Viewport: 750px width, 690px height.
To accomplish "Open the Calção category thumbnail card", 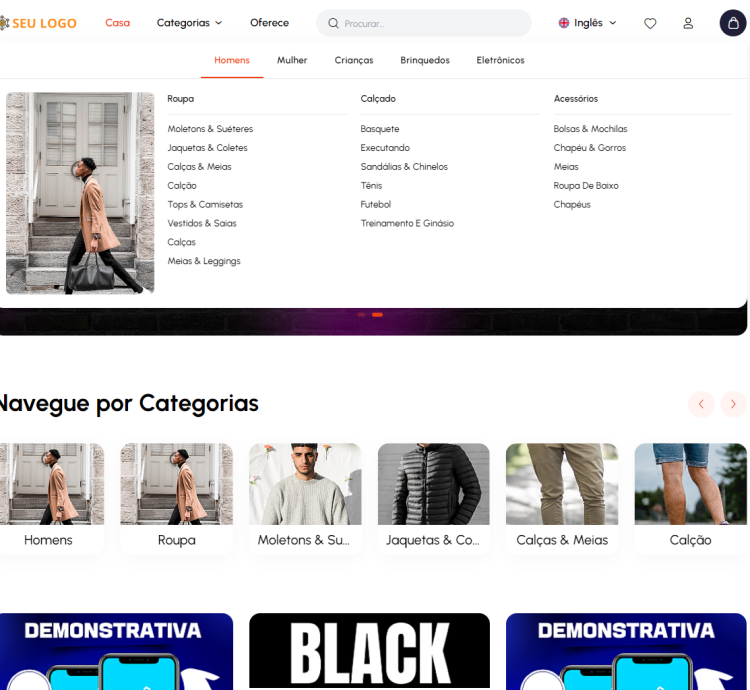I will 690,498.
